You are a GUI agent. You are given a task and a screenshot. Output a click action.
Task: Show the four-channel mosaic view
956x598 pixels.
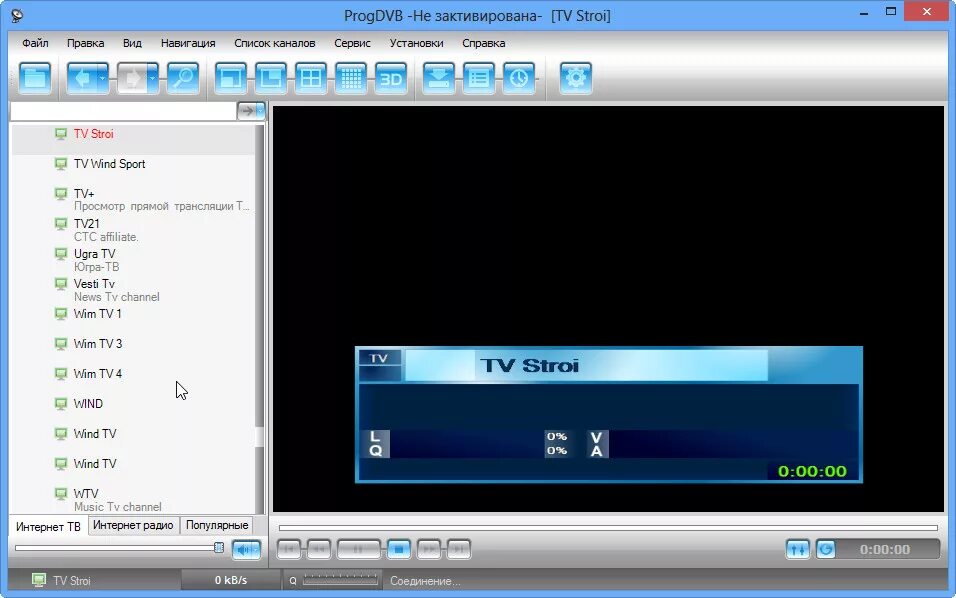click(x=311, y=78)
